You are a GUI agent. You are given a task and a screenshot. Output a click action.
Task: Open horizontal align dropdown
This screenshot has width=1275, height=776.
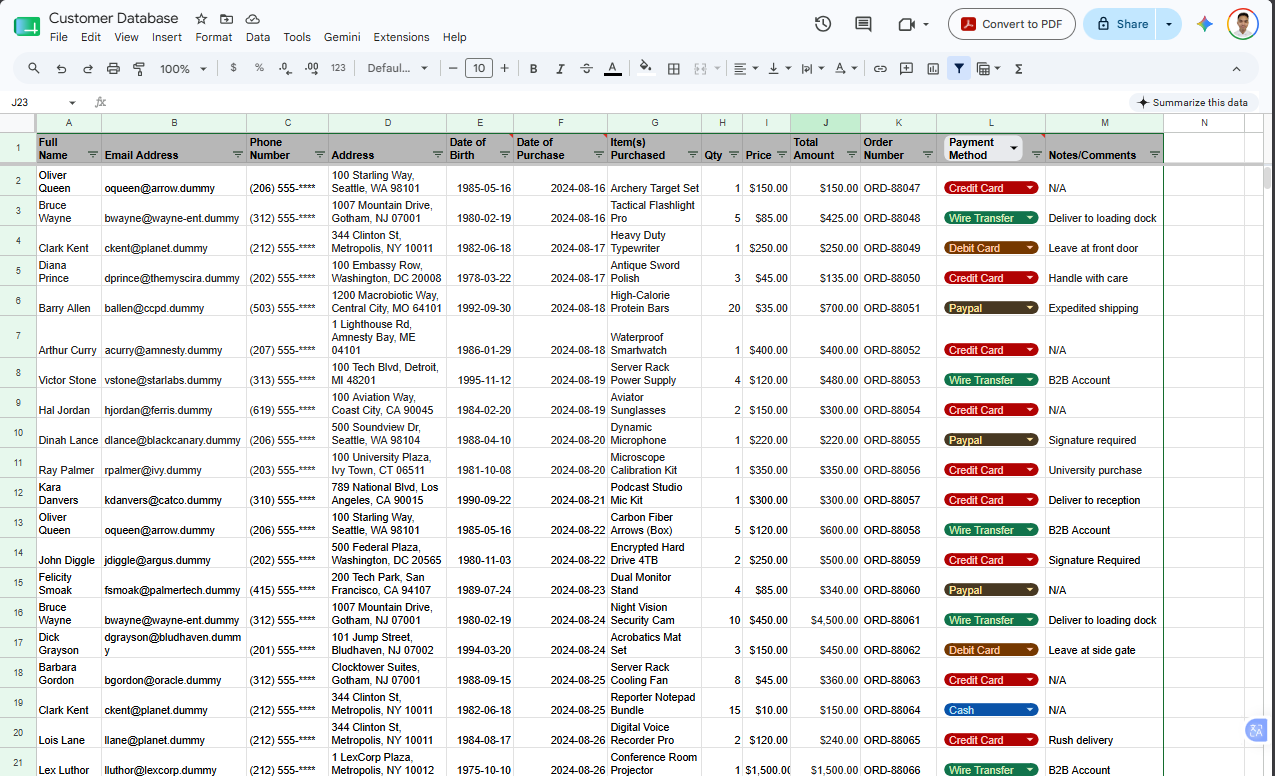coord(745,68)
